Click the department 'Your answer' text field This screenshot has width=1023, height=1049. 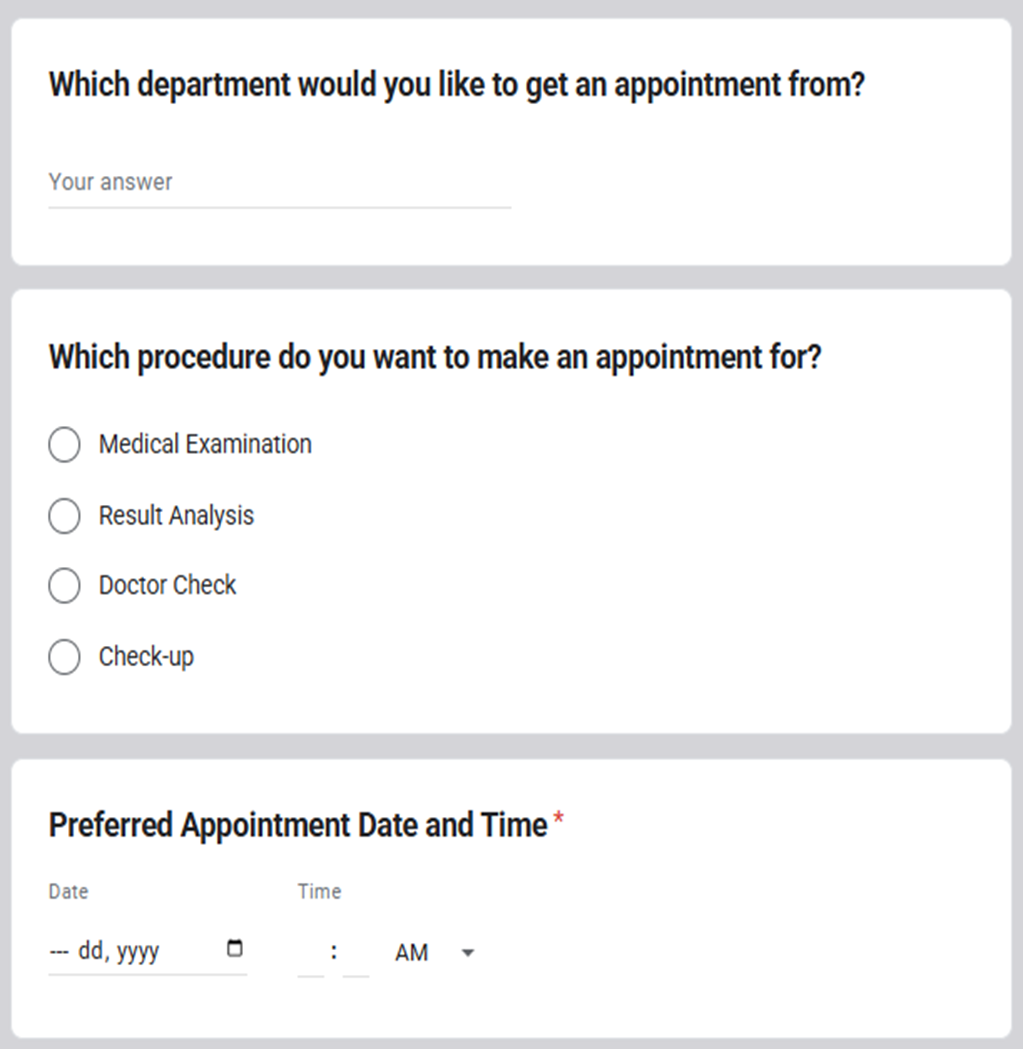(x=279, y=183)
